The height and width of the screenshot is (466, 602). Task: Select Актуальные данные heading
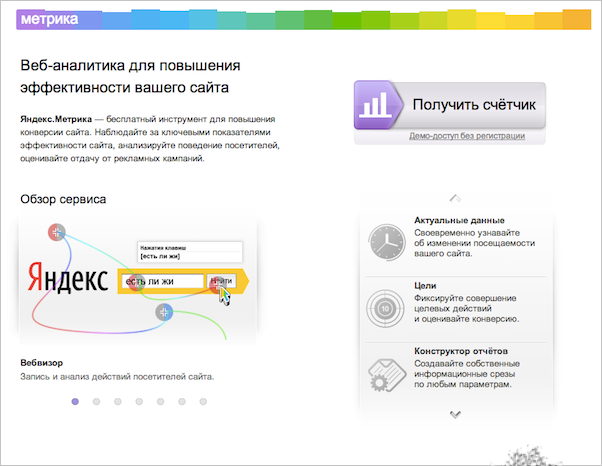point(459,220)
